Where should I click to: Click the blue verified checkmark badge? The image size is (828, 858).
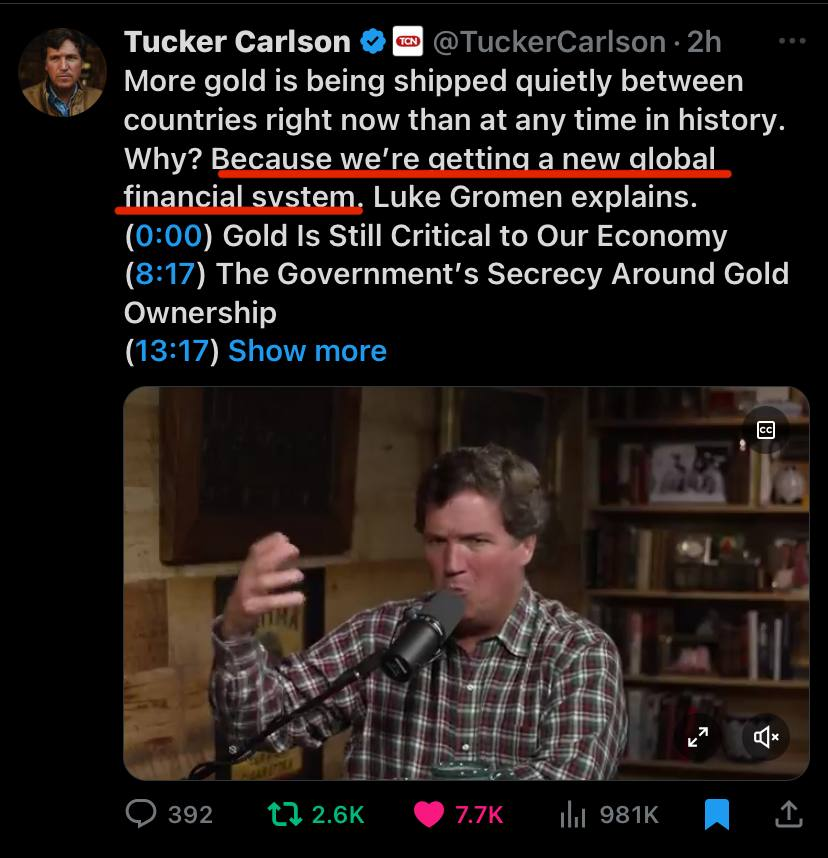pyautogui.click(x=373, y=42)
